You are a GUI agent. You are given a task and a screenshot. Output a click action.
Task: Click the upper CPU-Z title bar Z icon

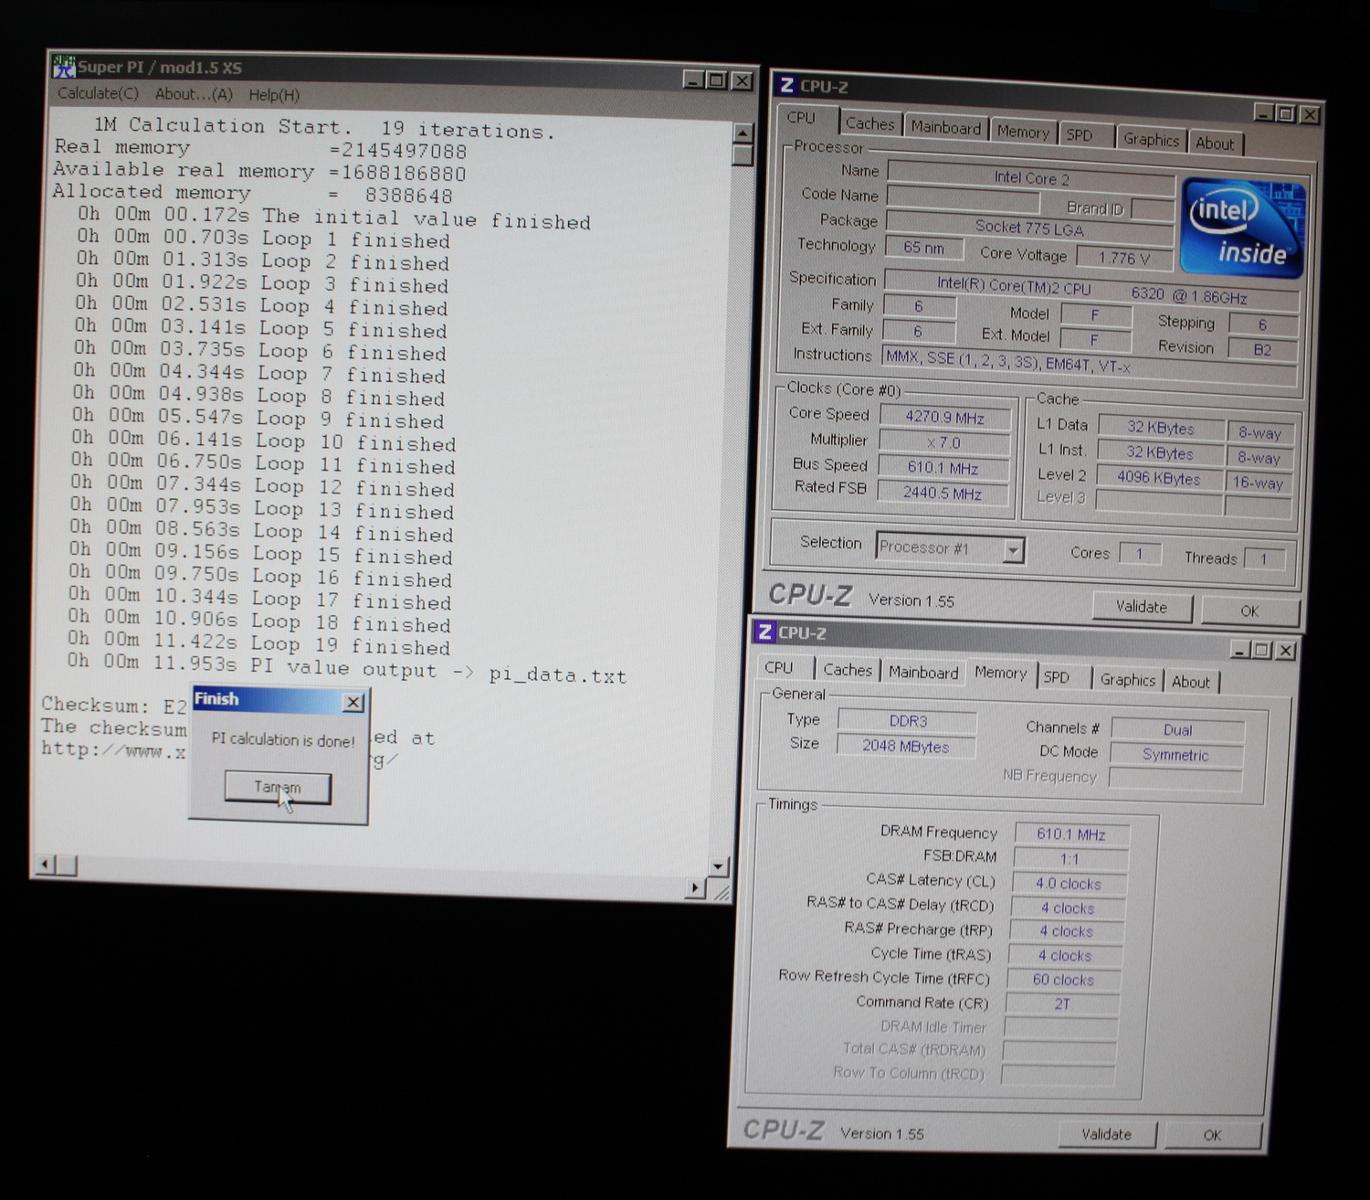[787, 86]
